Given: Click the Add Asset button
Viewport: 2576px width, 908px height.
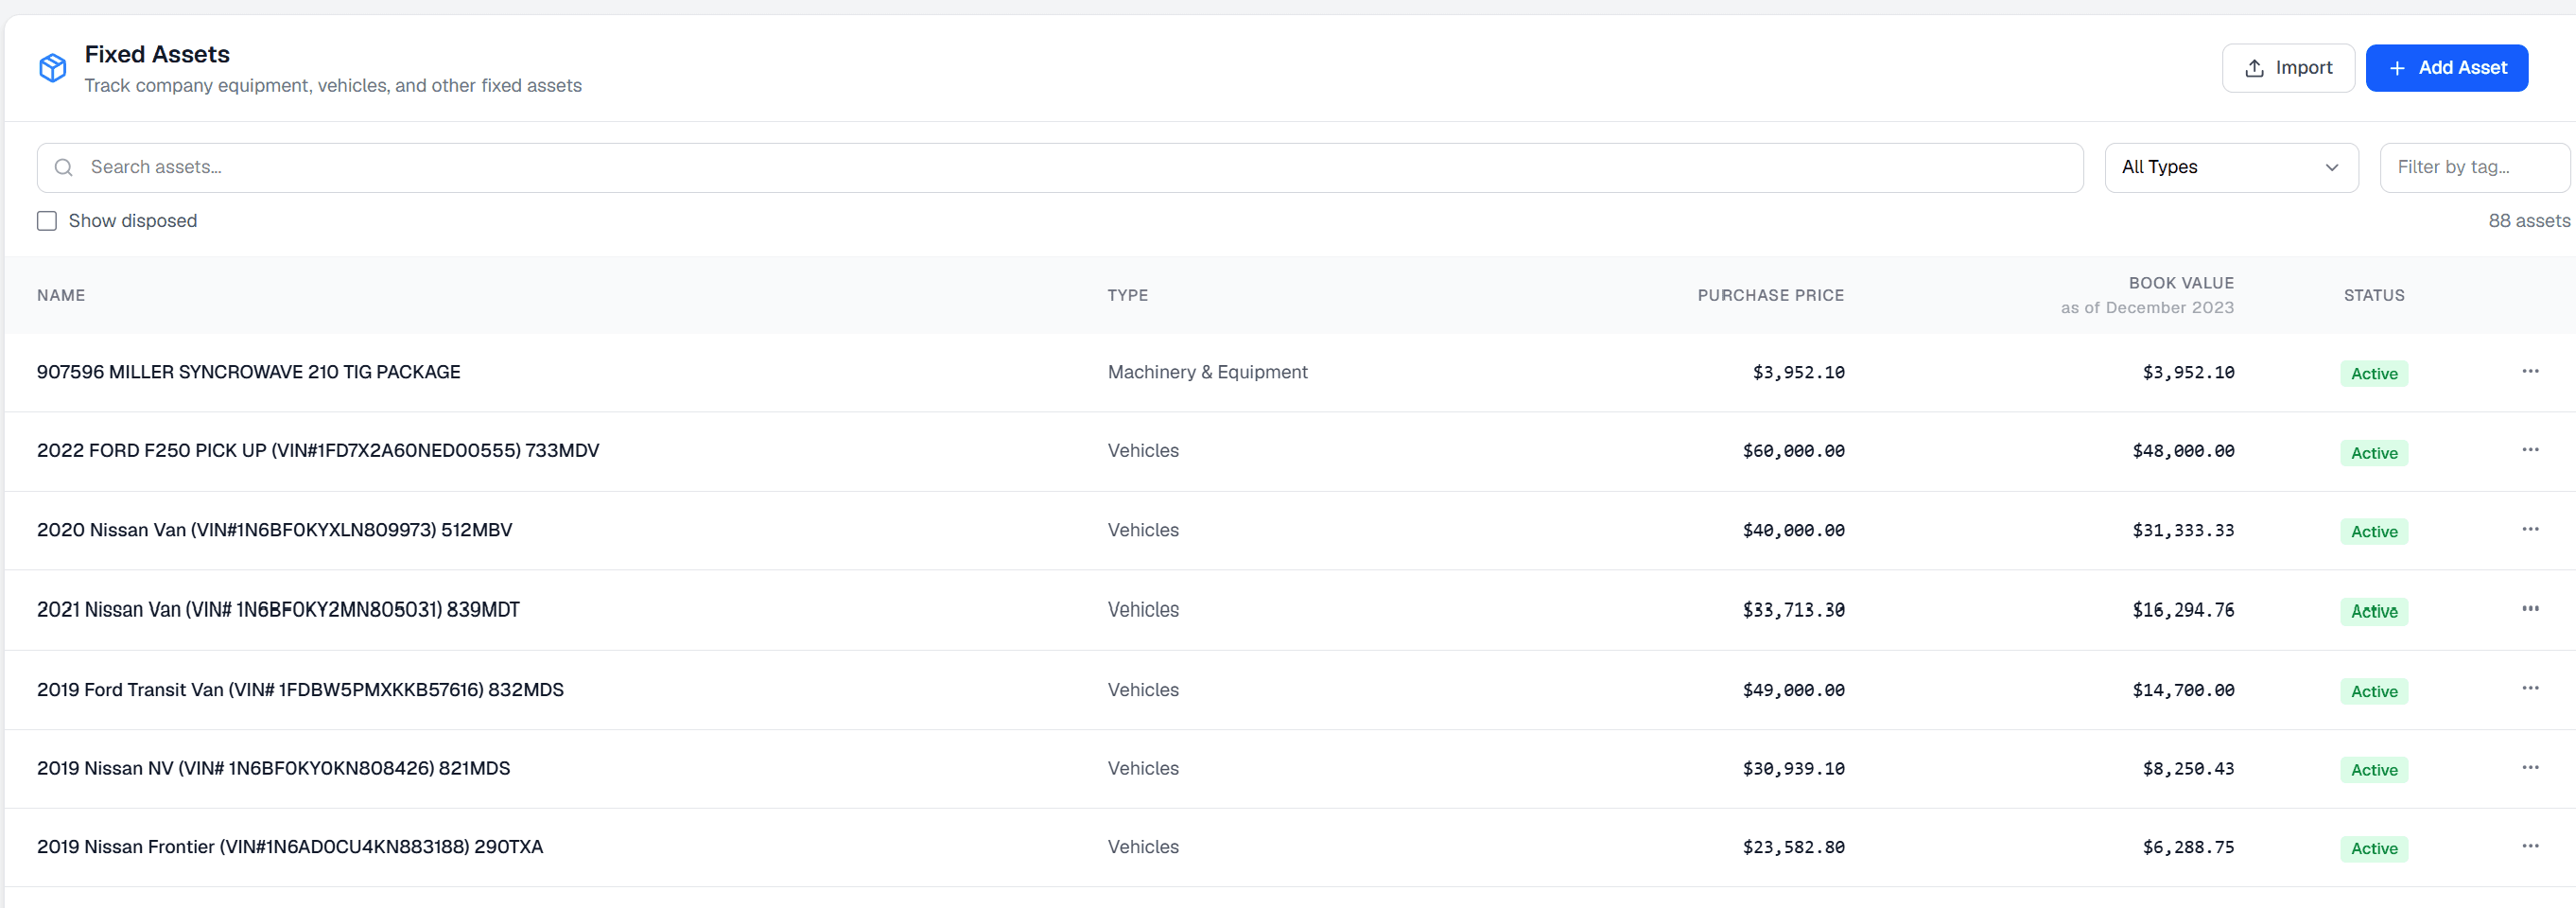Looking at the screenshot, I should (x=2446, y=68).
